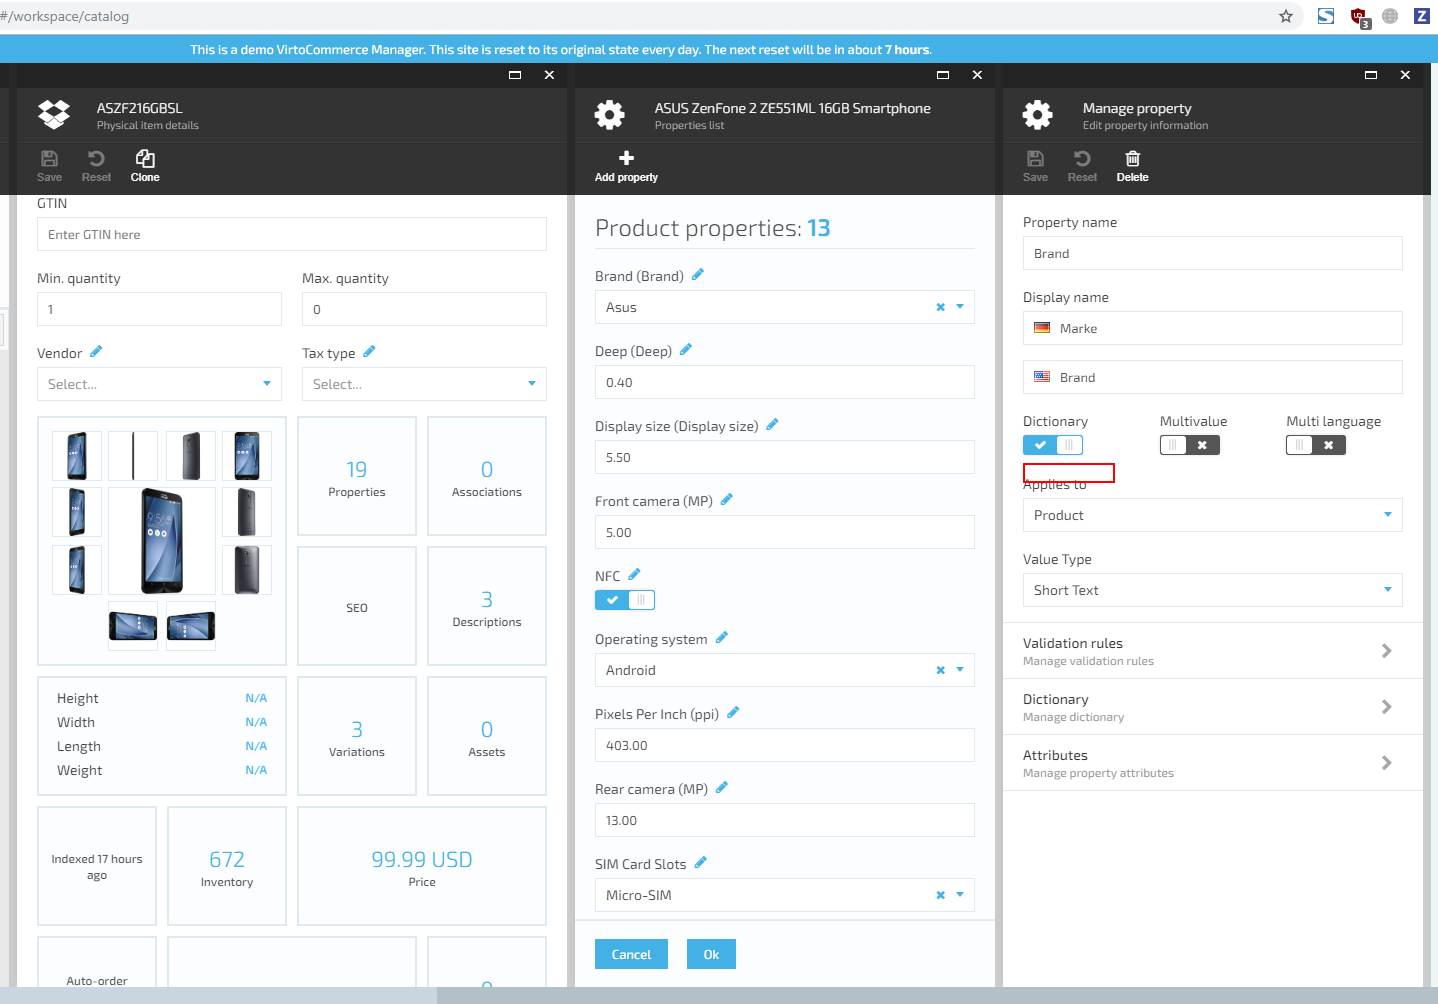Save the Brand property changes
The width and height of the screenshot is (1438, 1004).
[x=1034, y=165]
